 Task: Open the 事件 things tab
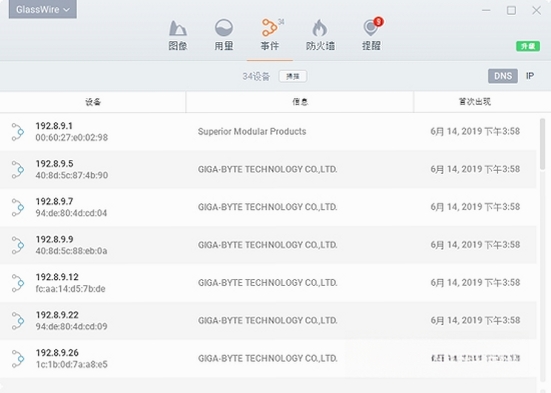click(270, 36)
